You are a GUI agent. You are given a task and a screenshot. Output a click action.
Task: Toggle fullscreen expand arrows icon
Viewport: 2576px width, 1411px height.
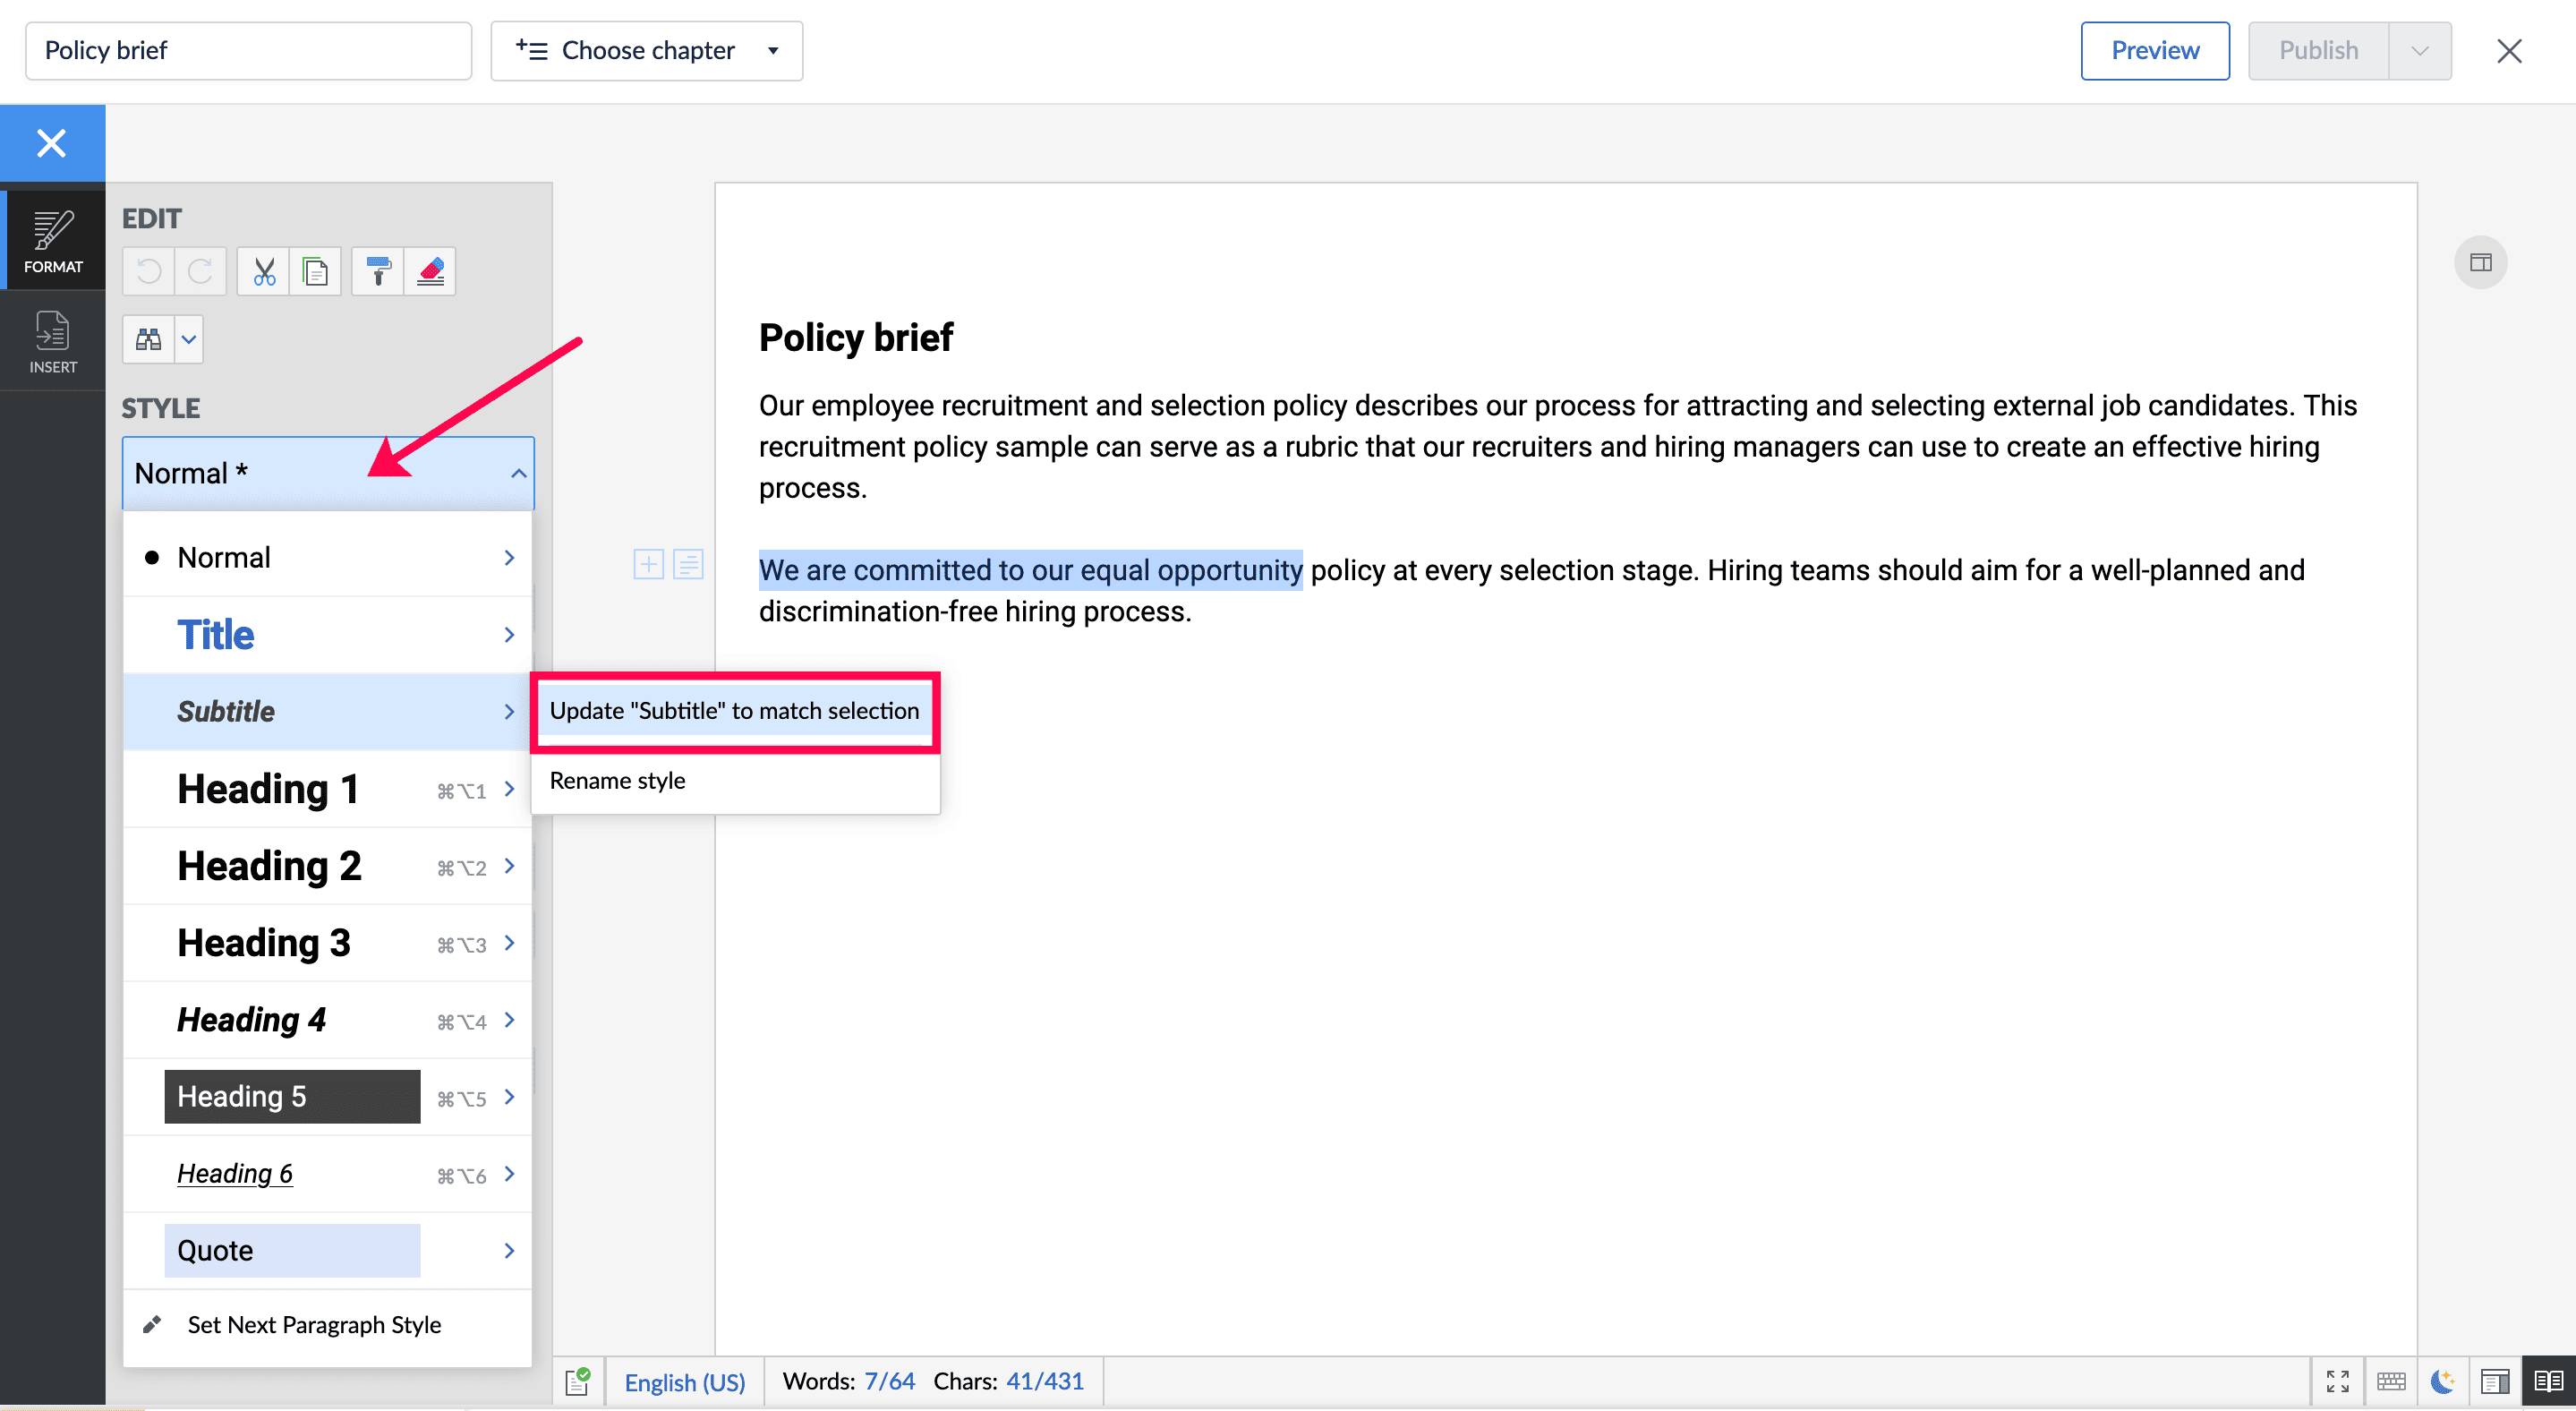coord(2338,1382)
